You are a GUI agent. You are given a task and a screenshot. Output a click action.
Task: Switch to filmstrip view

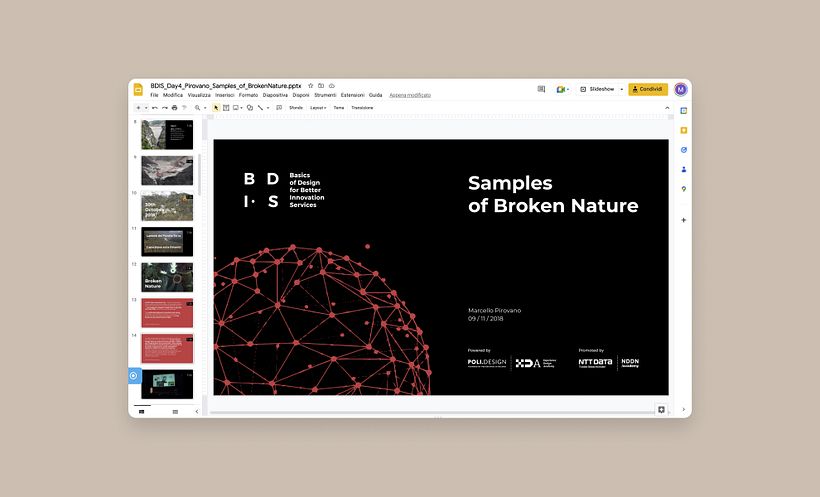click(142, 412)
